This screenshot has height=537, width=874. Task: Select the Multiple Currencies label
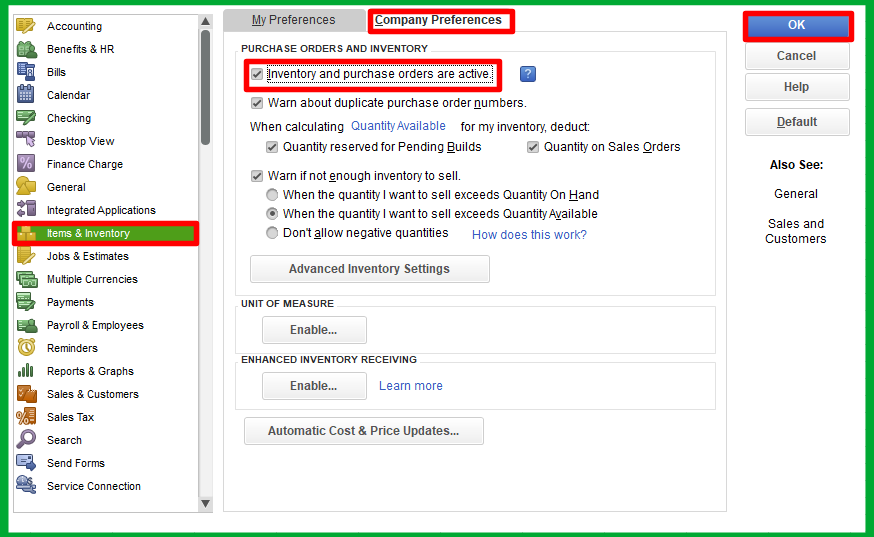pos(92,279)
